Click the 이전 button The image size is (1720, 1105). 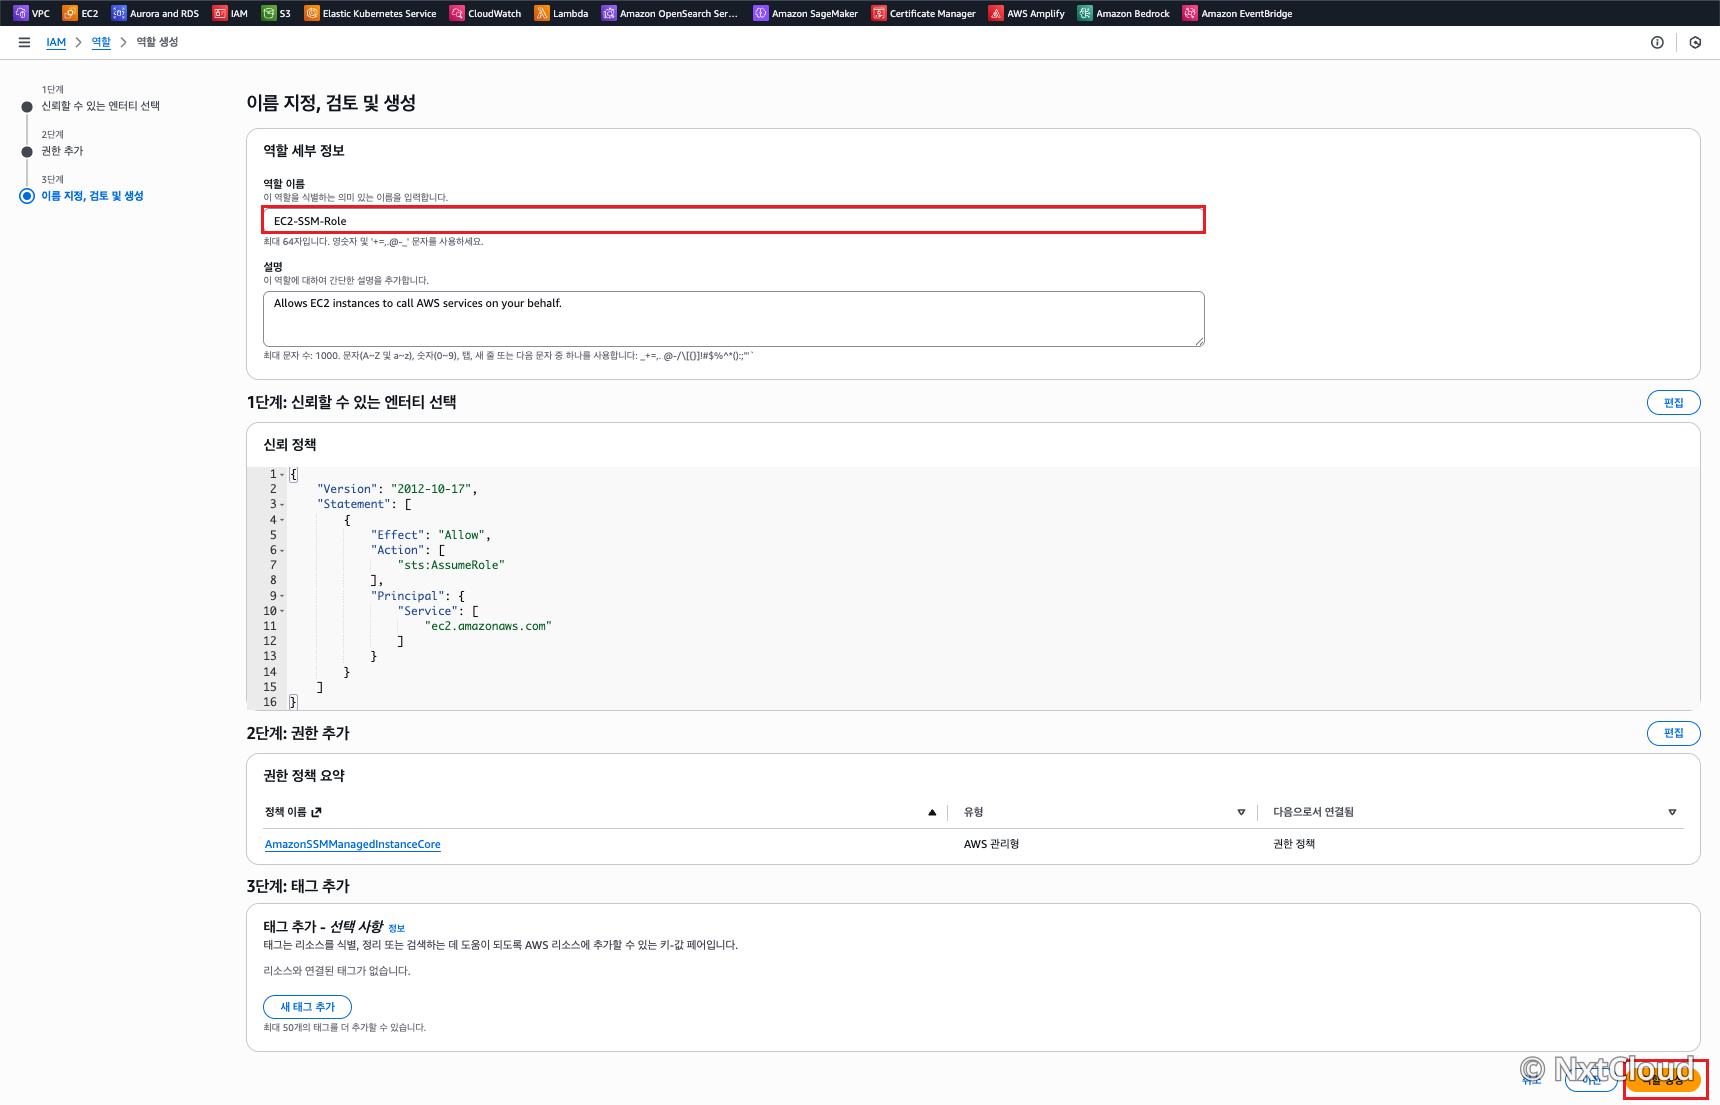click(1591, 1080)
